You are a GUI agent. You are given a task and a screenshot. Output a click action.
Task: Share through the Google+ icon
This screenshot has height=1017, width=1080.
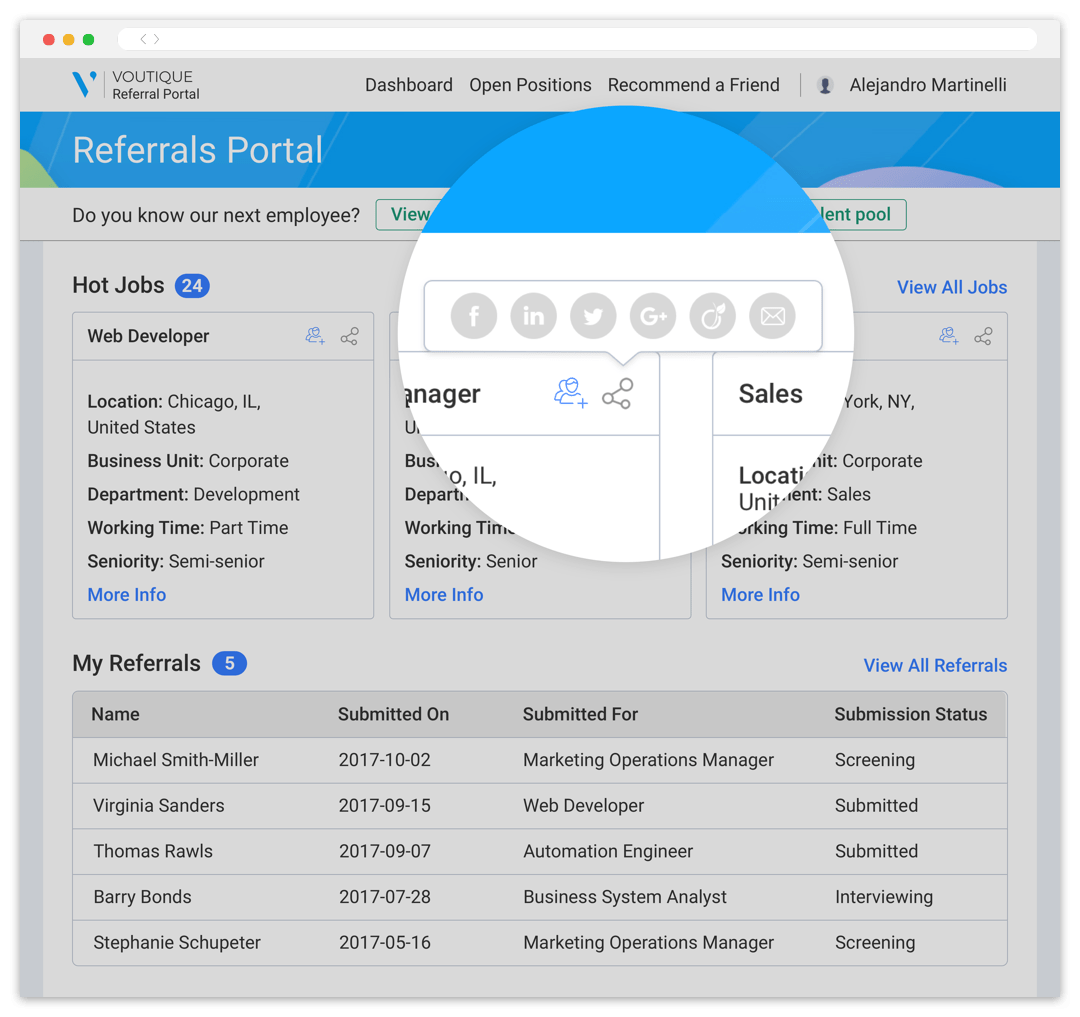653,316
